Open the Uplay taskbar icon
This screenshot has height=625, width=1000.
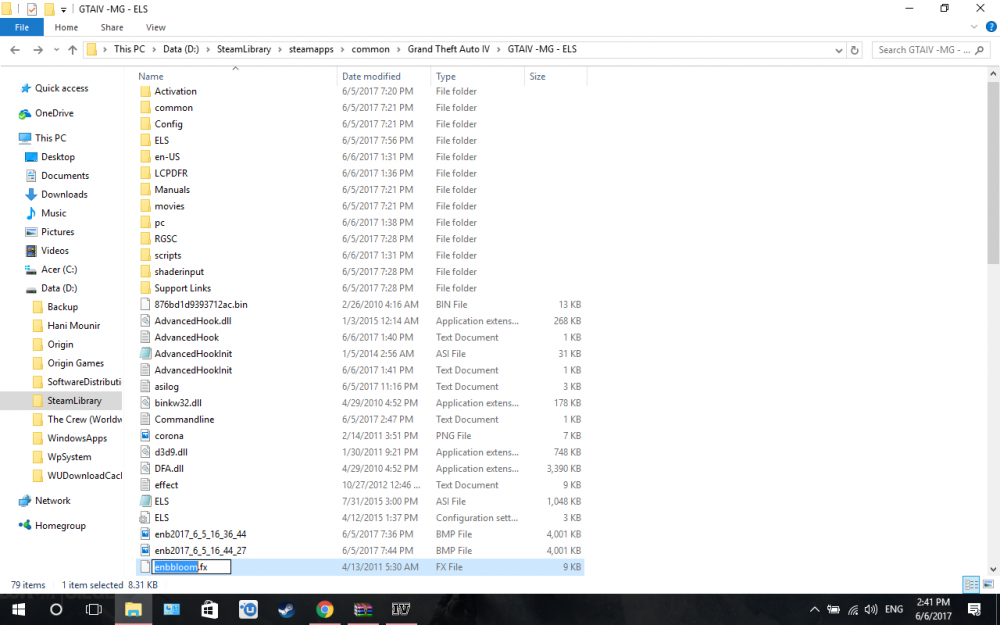(x=248, y=610)
